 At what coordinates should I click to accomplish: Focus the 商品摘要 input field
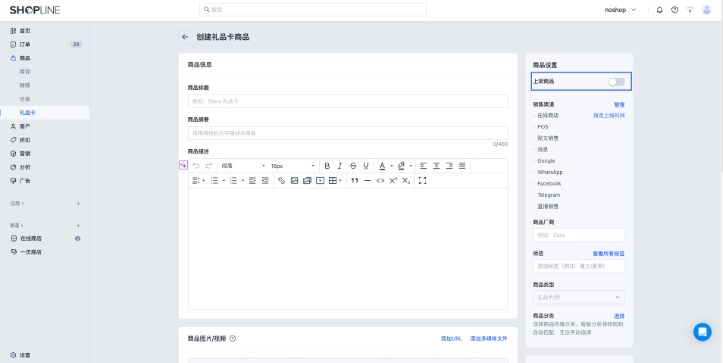[348, 133]
